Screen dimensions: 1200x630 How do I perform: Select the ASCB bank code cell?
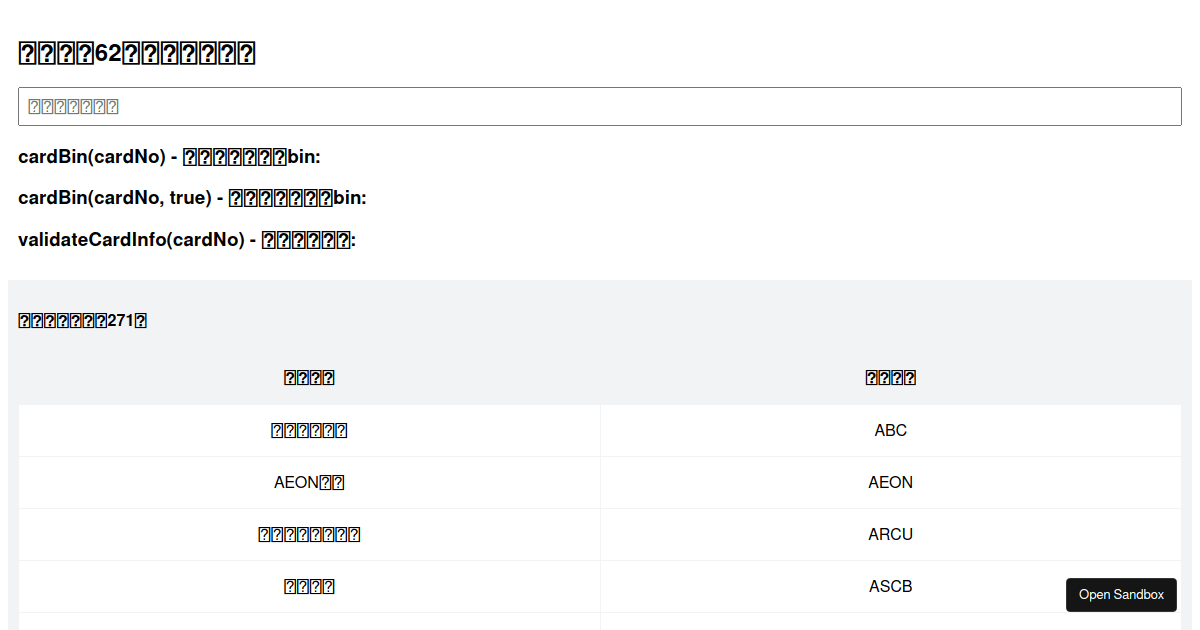[x=891, y=587]
